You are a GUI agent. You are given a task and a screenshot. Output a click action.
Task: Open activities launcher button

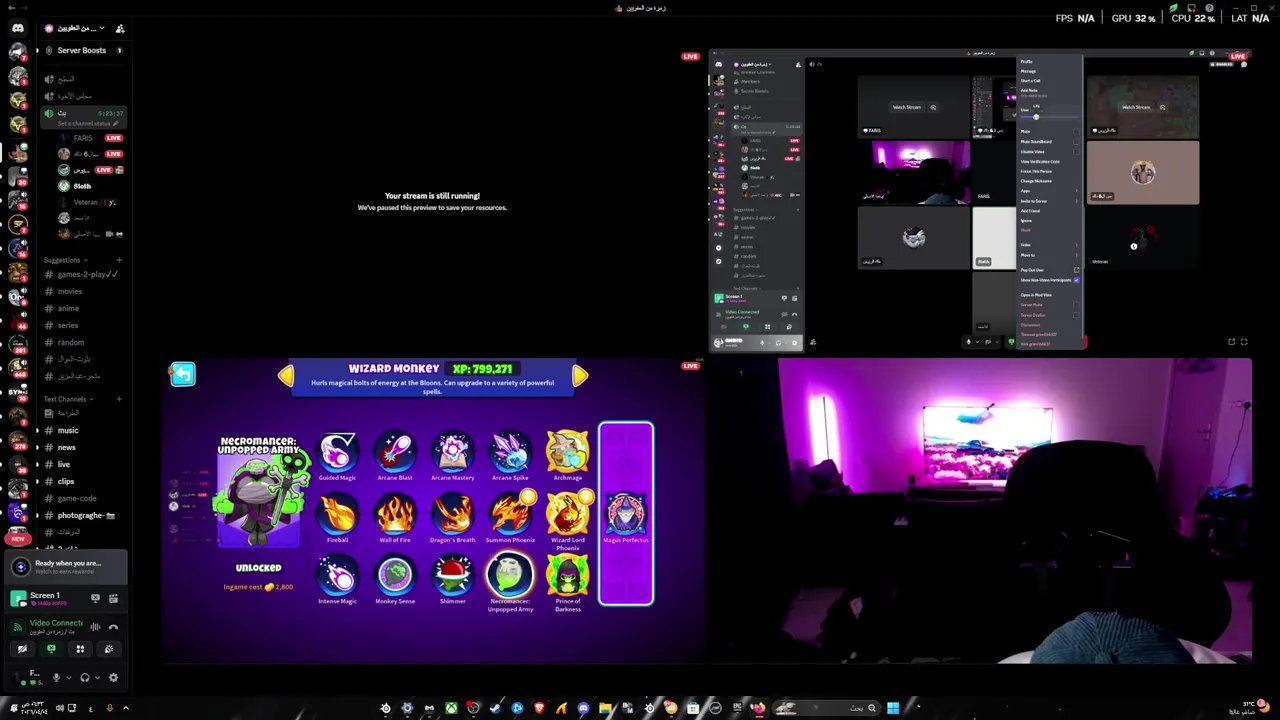coord(80,649)
